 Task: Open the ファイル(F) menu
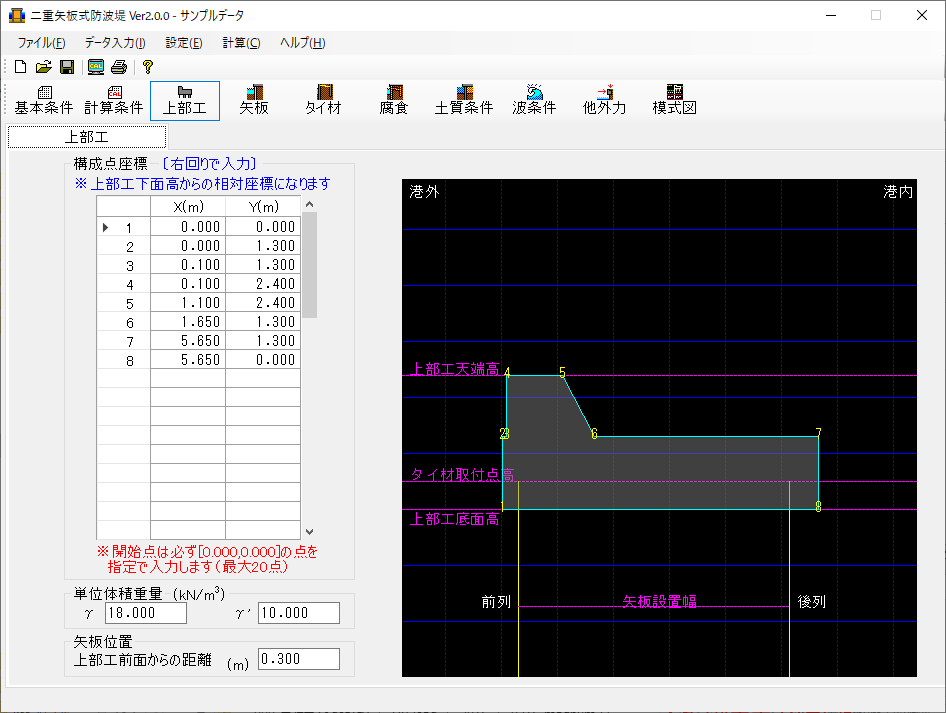pyautogui.click(x=41, y=43)
